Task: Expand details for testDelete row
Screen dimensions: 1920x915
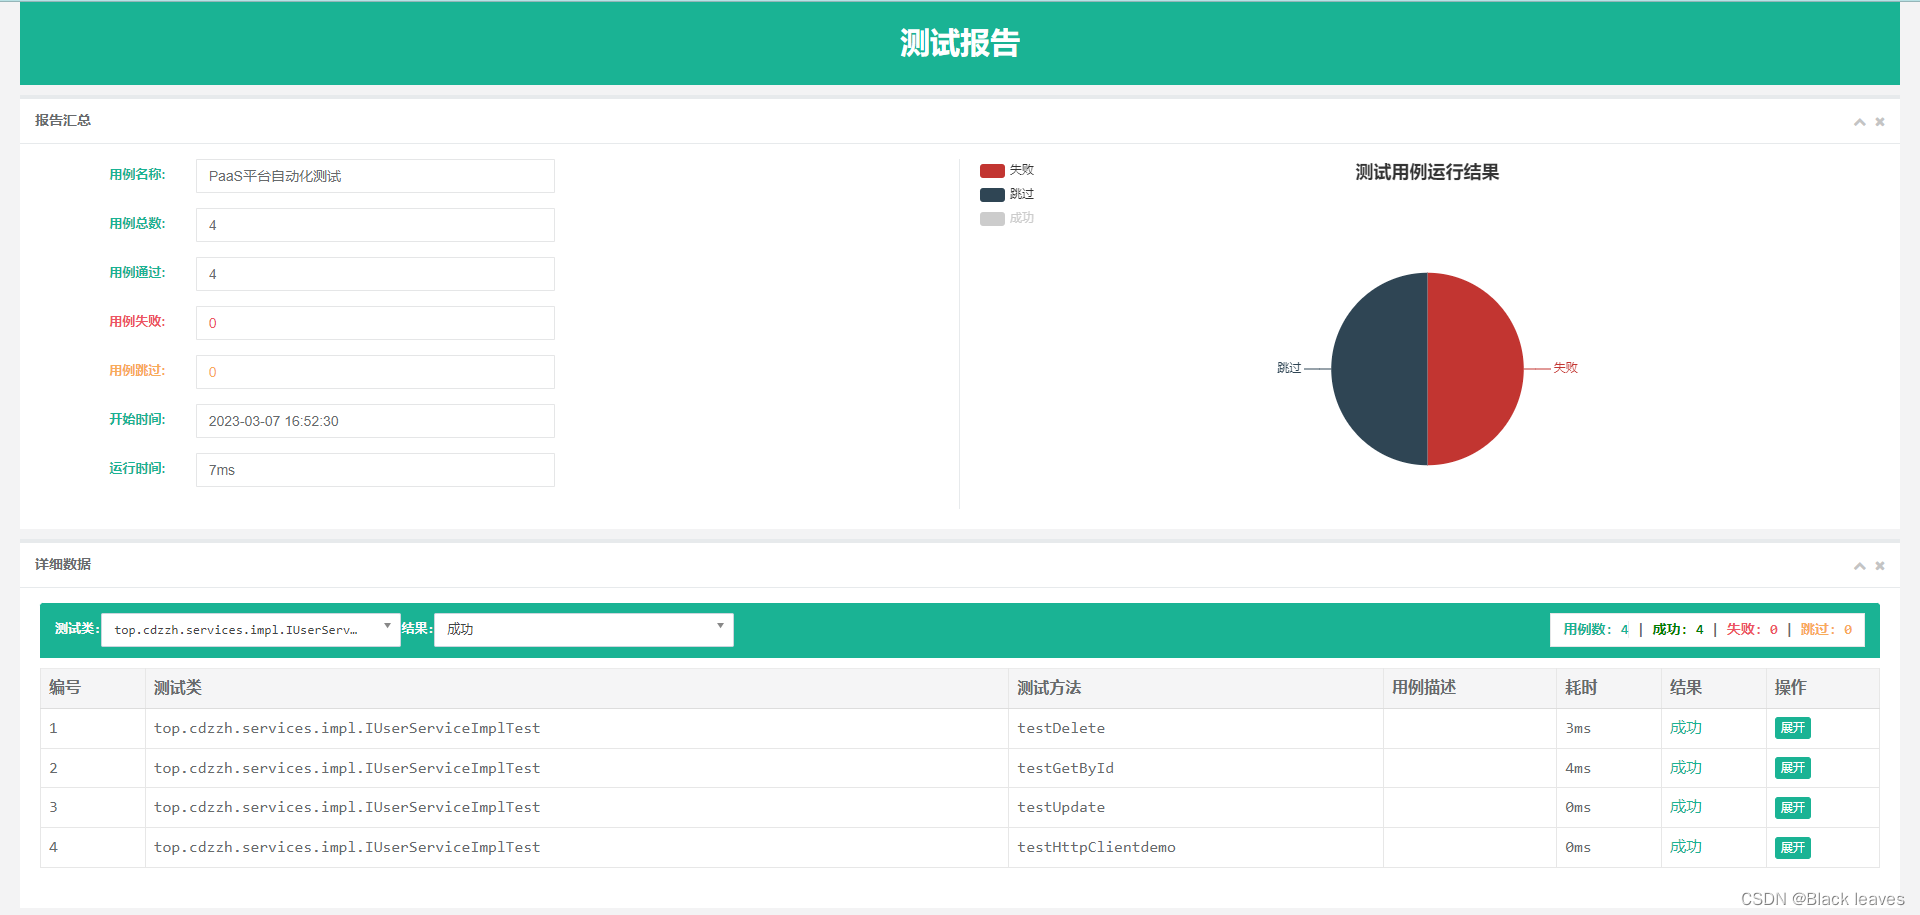Action: [1792, 728]
